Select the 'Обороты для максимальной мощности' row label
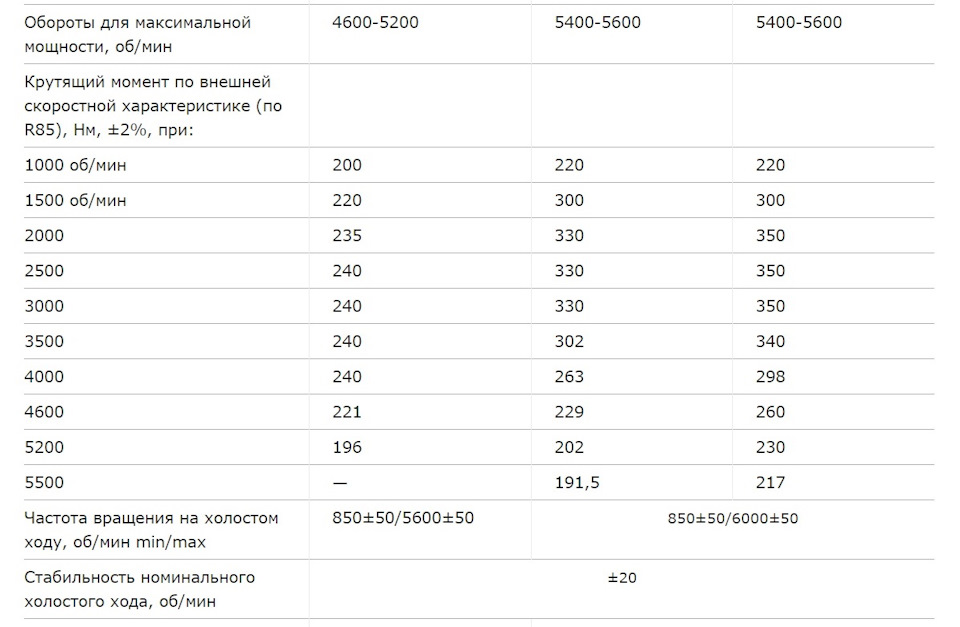Screen dimensions: 960x627 click(137, 31)
